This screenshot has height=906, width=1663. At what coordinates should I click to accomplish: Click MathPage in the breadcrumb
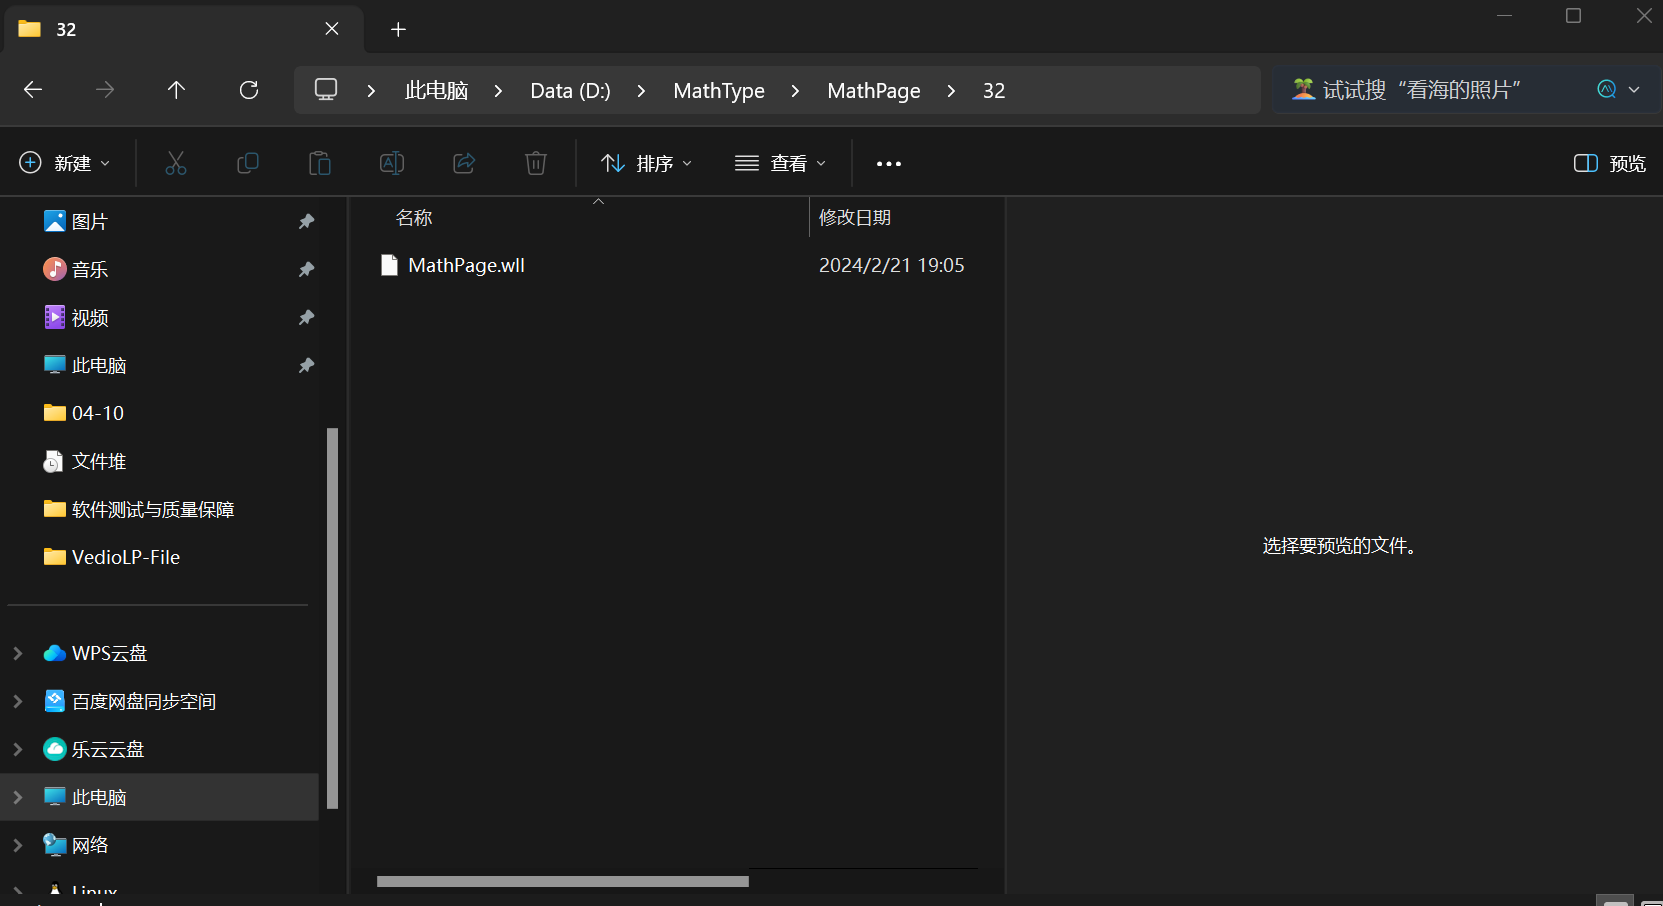874,90
